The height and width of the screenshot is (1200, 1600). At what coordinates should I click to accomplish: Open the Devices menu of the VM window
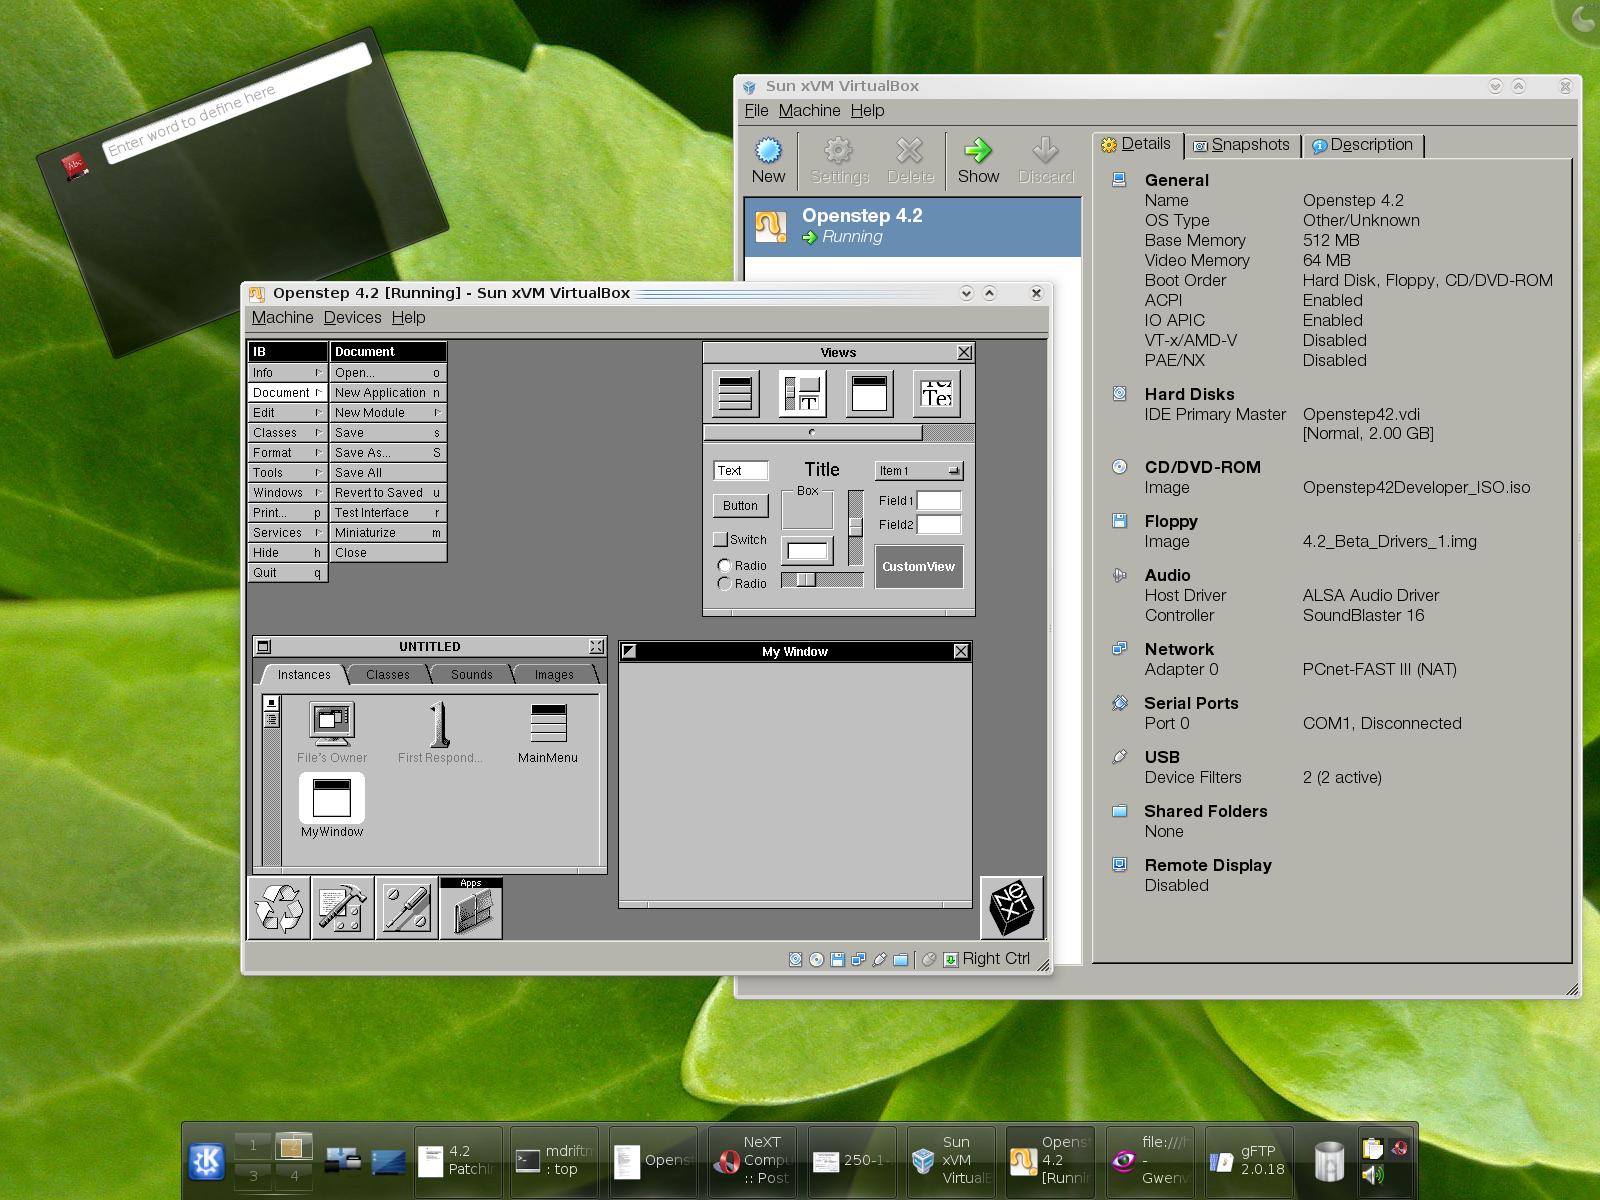[352, 317]
